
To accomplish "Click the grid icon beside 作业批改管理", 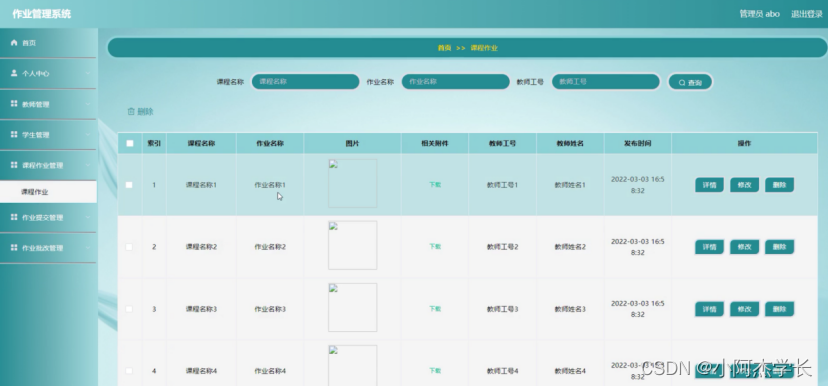I will 14,248.
